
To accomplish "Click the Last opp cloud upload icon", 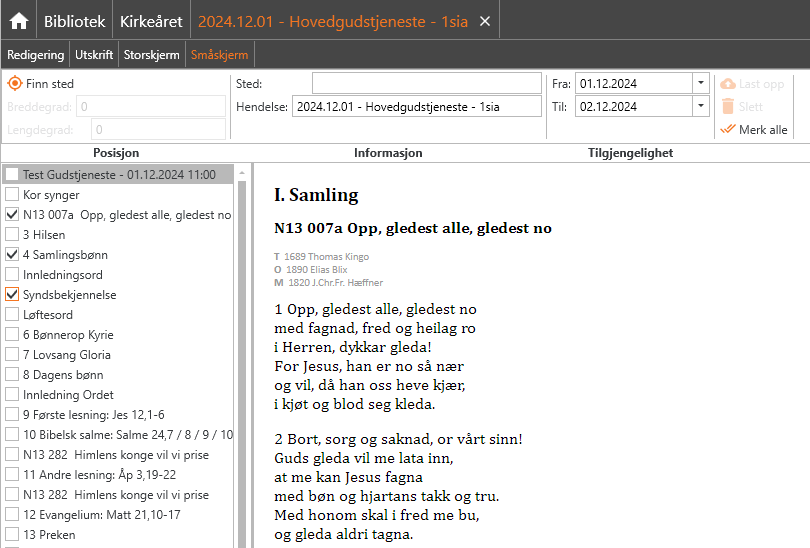I will (728, 84).
